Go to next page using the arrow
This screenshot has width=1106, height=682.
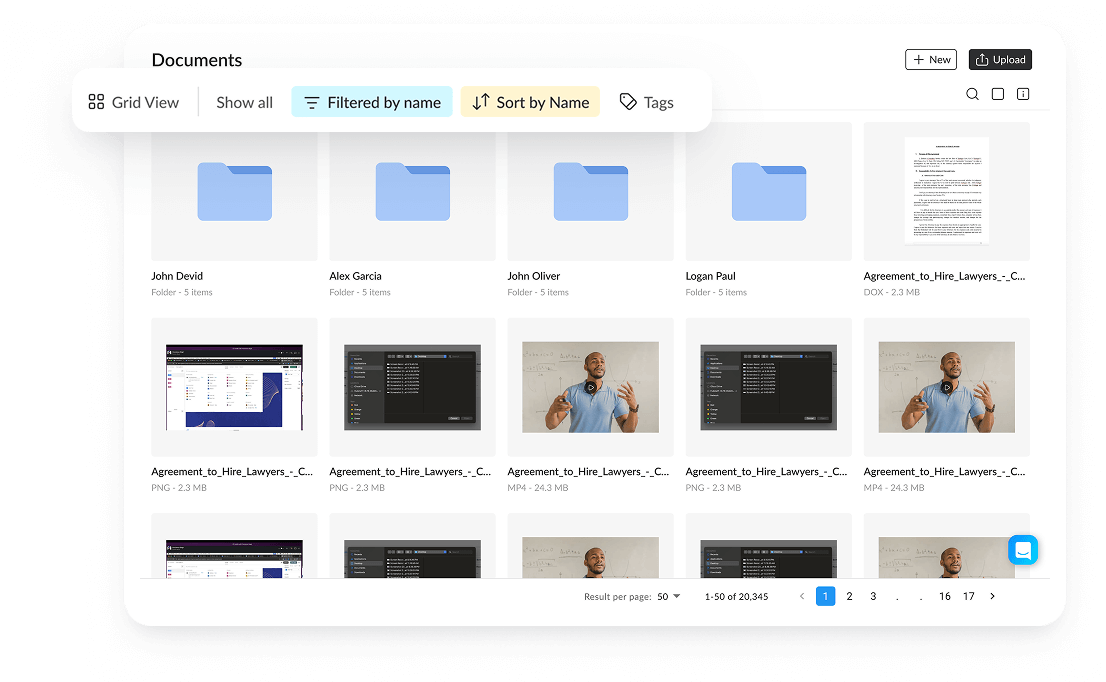tap(992, 596)
